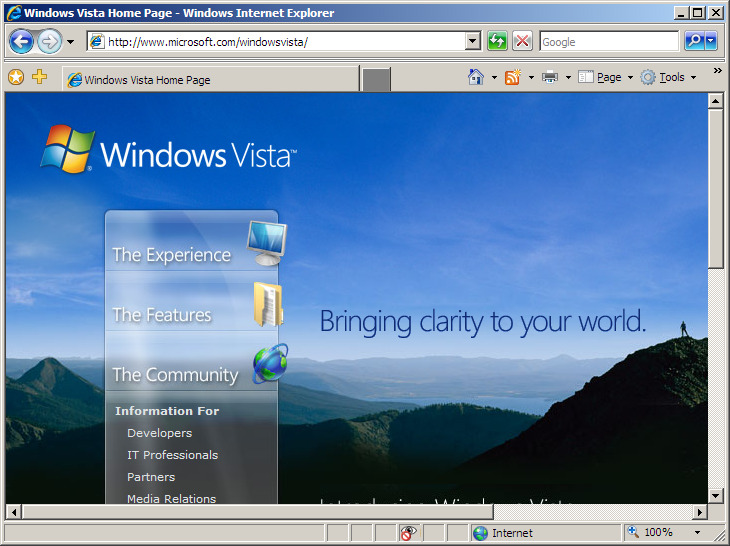The width and height of the screenshot is (730, 546).
Task: Click the Add to Favorites plus icon
Action: (x=40, y=76)
